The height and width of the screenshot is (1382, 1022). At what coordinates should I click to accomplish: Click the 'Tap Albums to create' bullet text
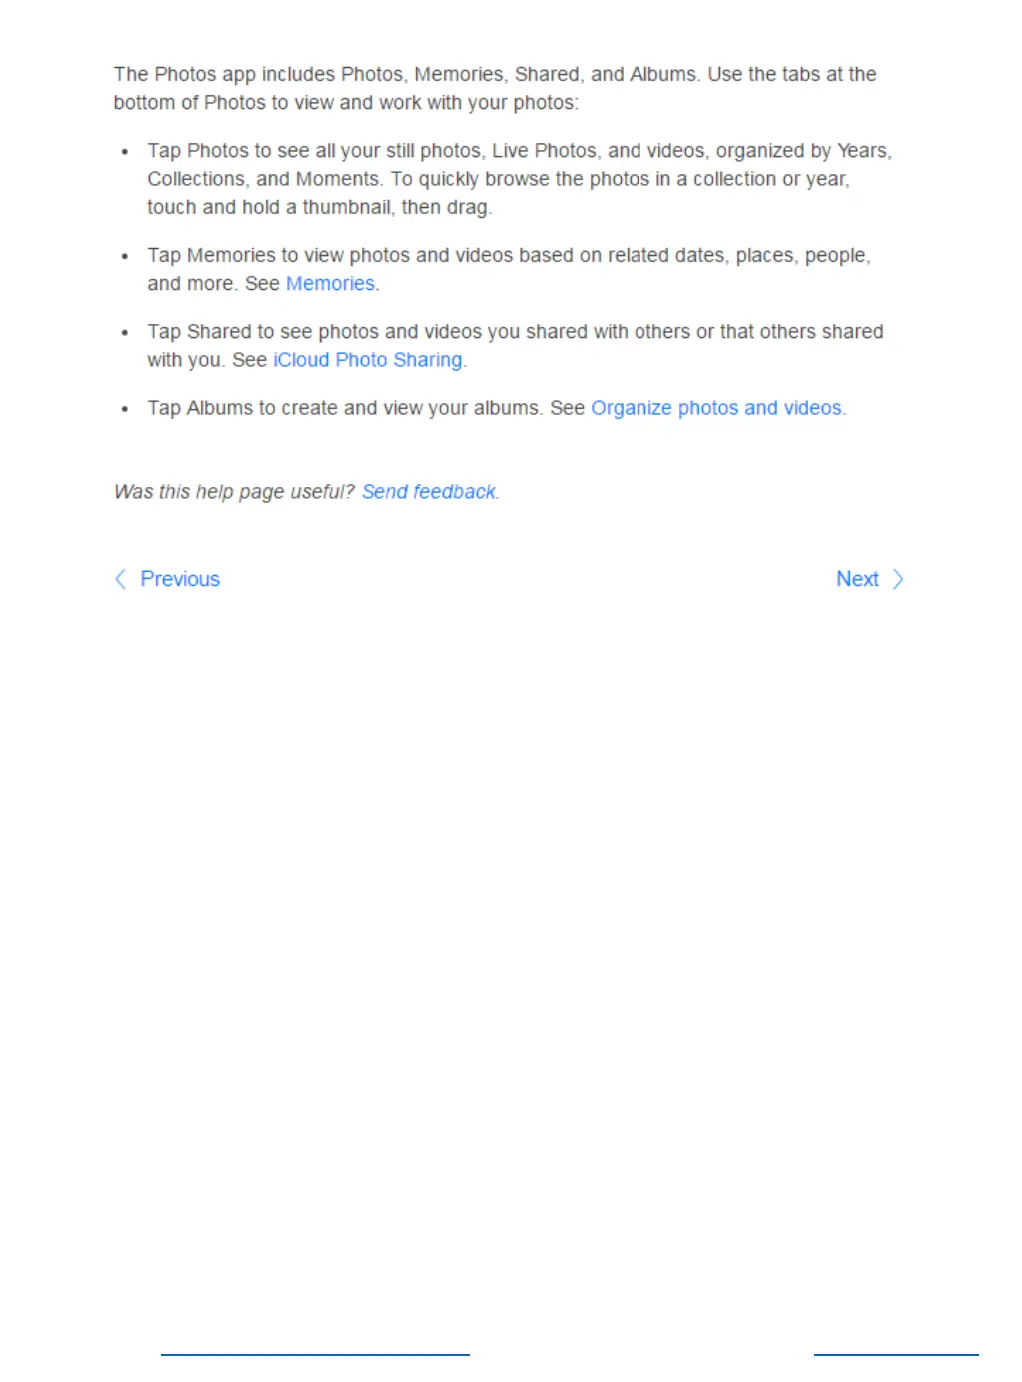click(x=497, y=408)
